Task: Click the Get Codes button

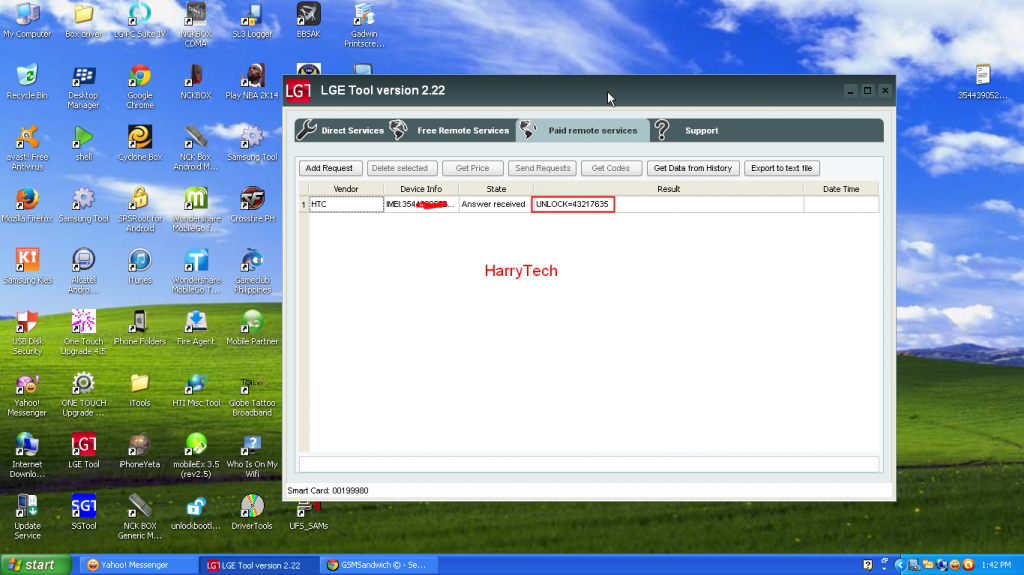Action: pos(611,168)
